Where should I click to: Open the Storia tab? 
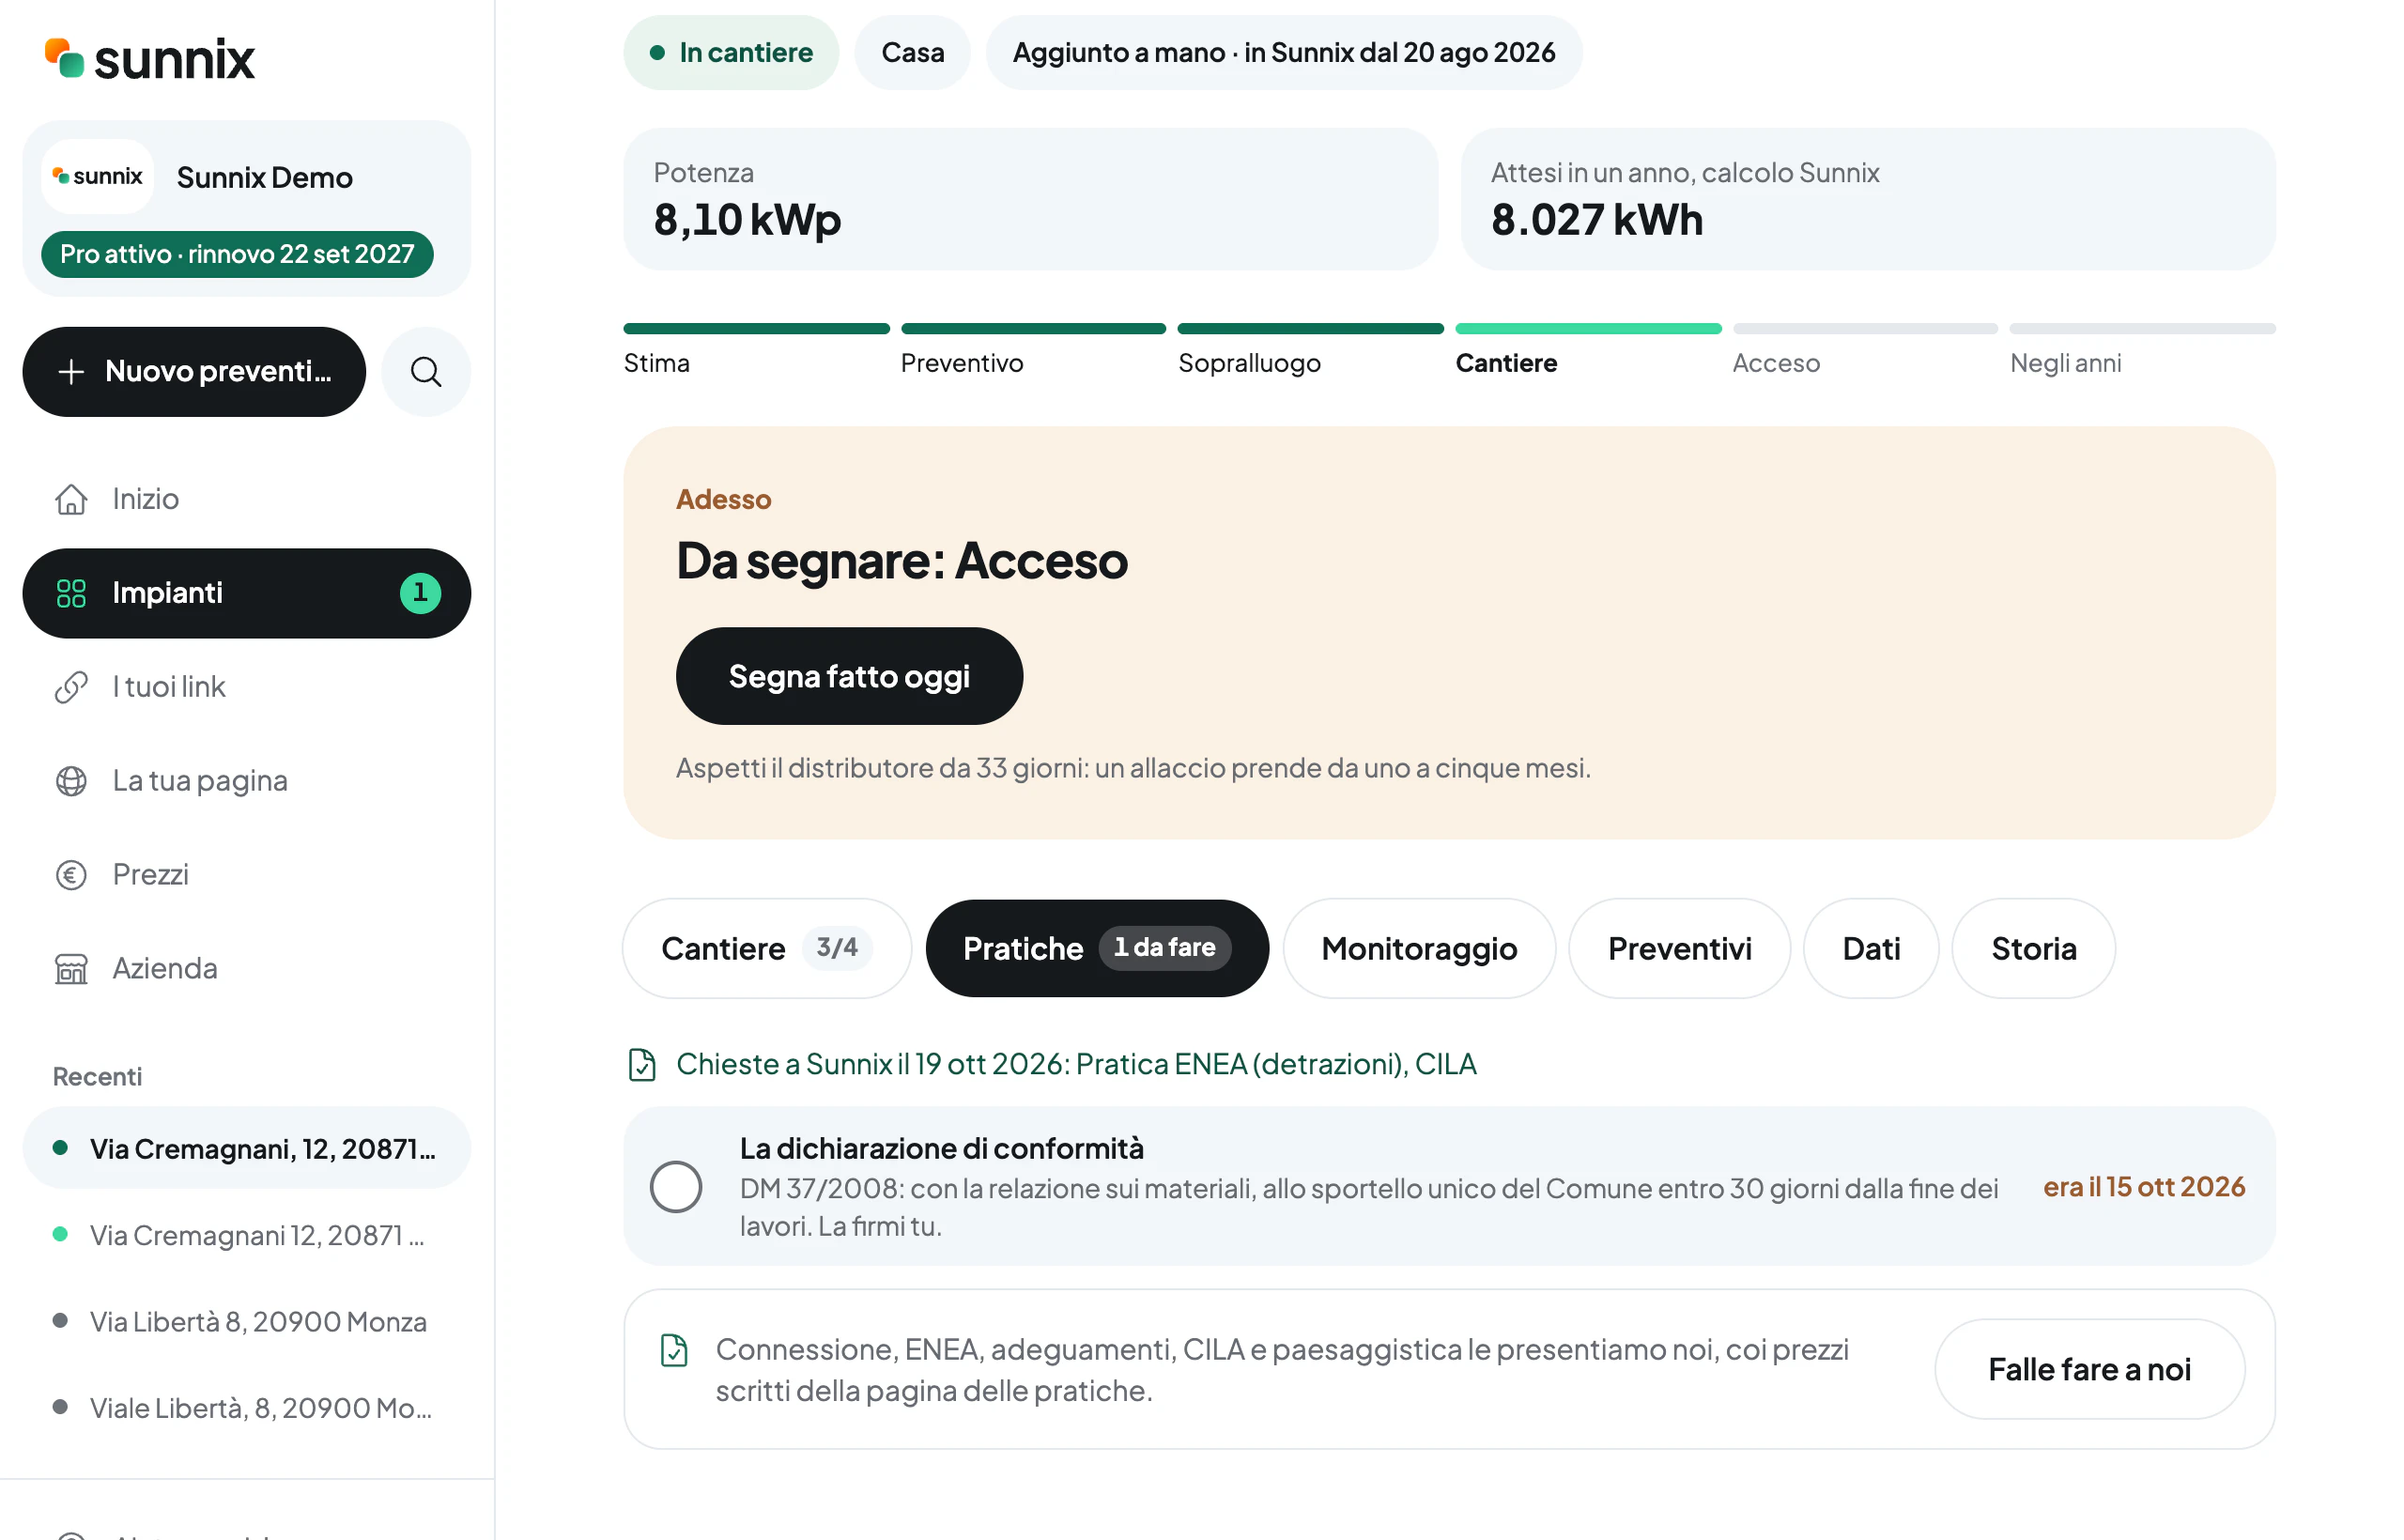2033,948
